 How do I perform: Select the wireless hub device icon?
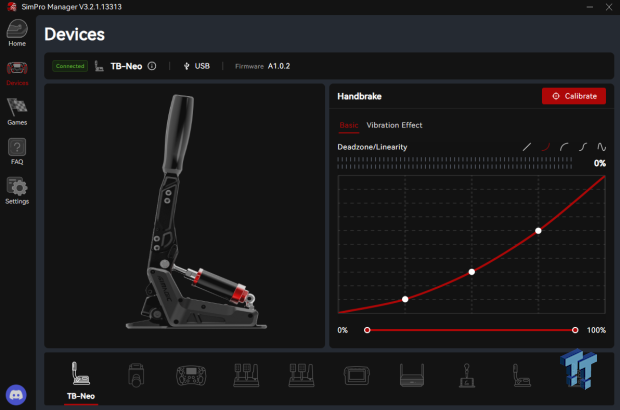pyautogui.click(x=412, y=375)
